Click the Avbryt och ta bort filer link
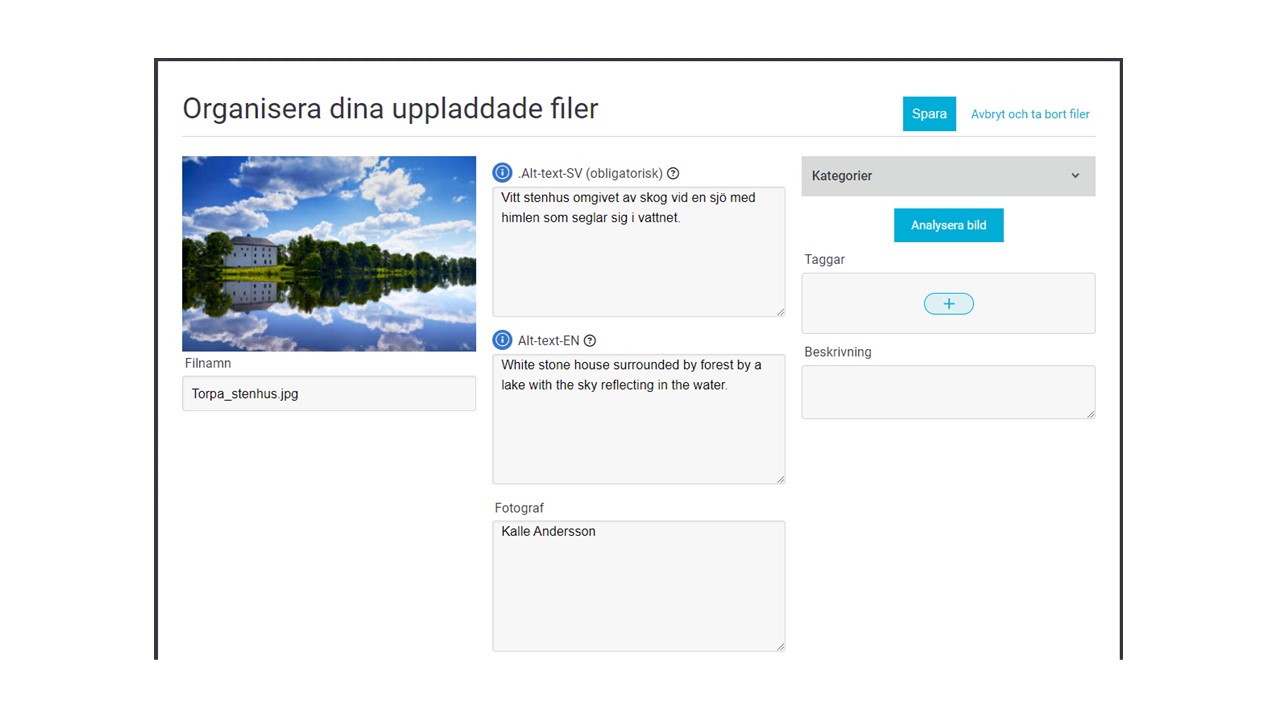1277x718 pixels. [1030, 114]
